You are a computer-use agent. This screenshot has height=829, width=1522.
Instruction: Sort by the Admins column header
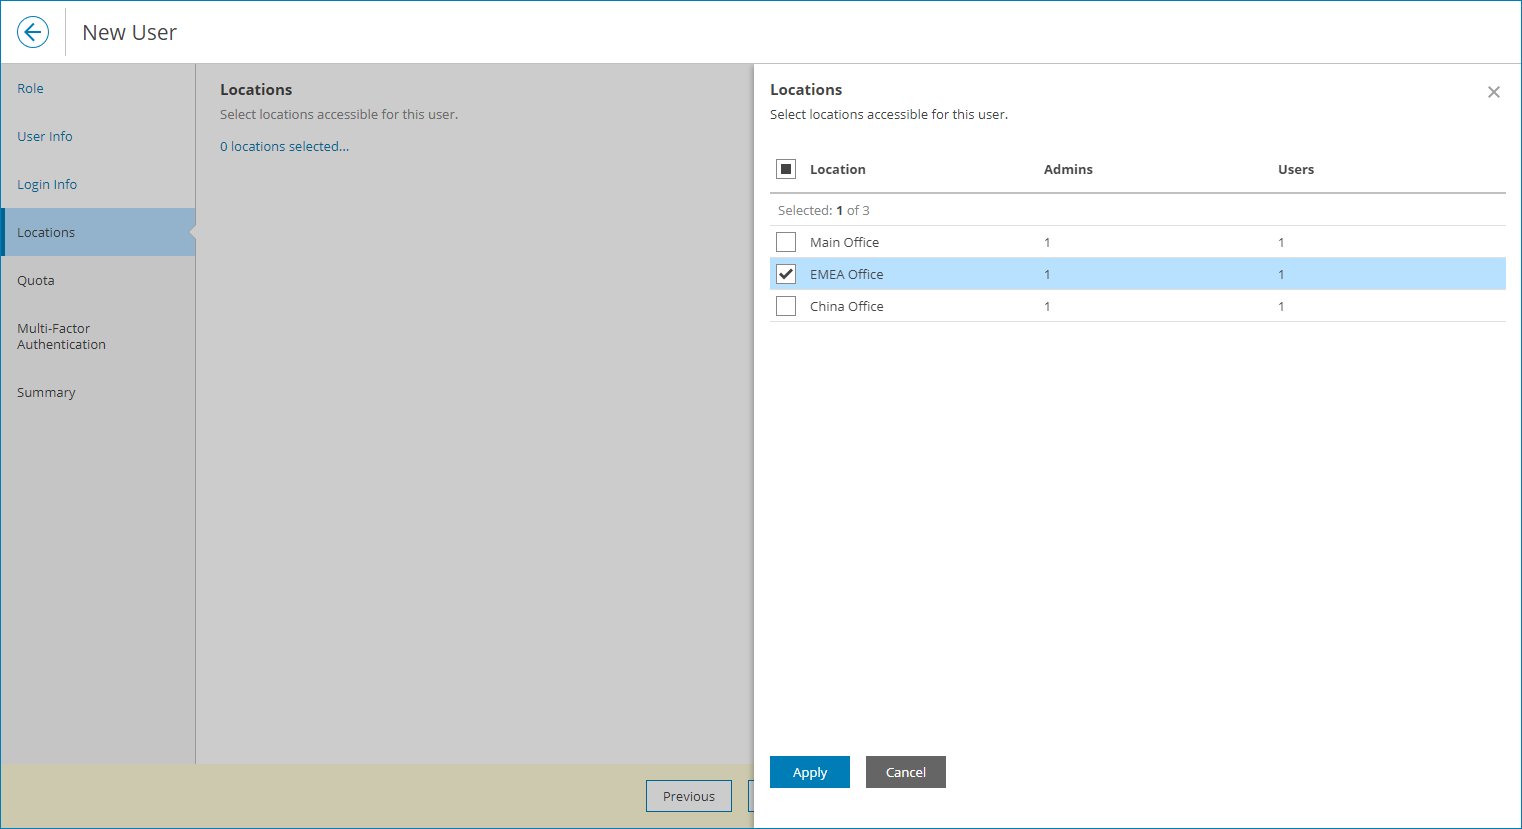pyautogui.click(x=1068, y=169)
